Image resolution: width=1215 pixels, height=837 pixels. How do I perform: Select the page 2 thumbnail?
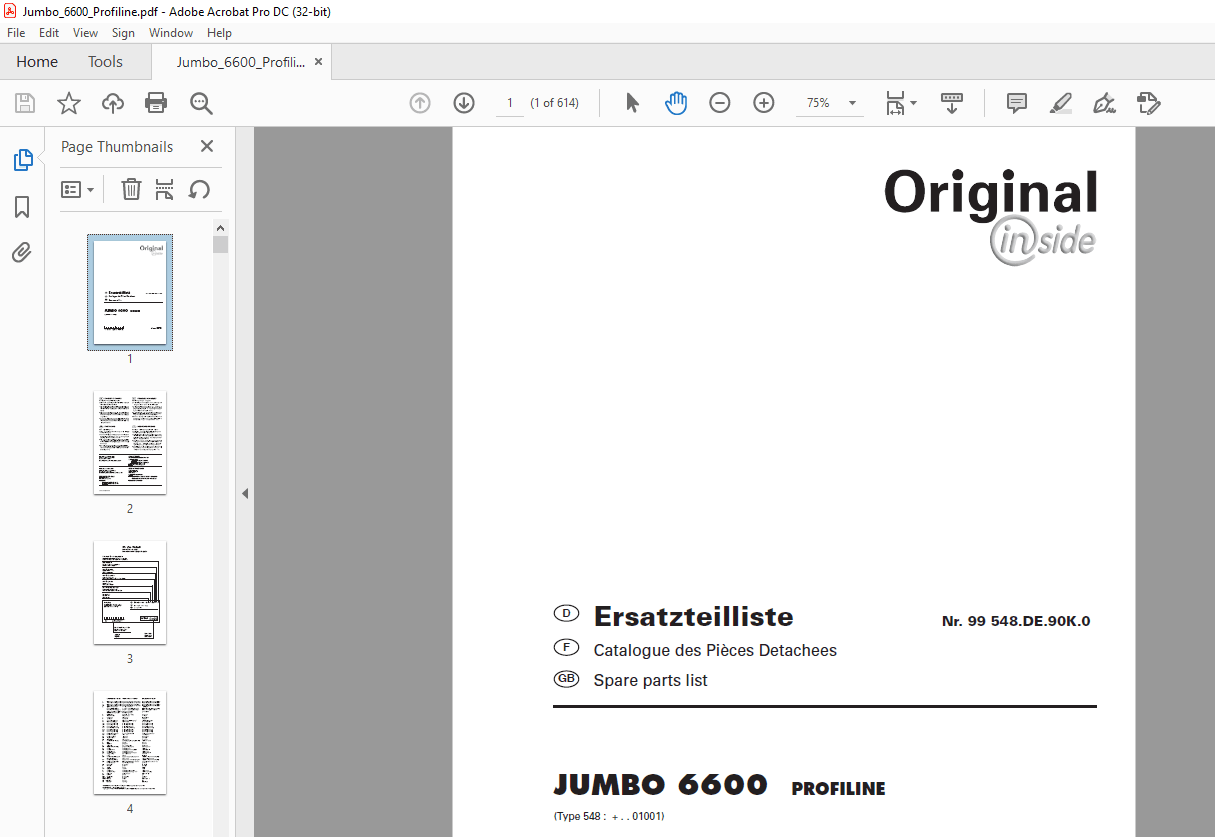(129, 442)
